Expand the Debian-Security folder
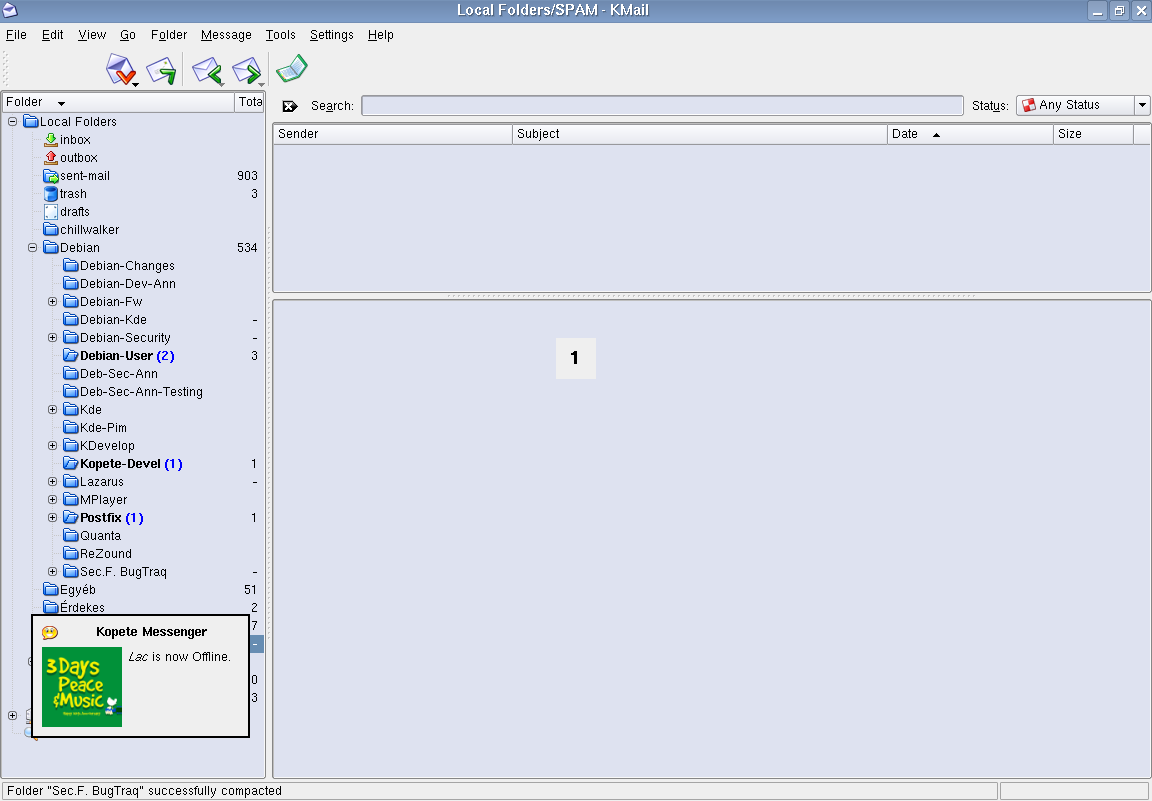The image size is (1152, 801). pyautogui.click(x=52, y=337)
